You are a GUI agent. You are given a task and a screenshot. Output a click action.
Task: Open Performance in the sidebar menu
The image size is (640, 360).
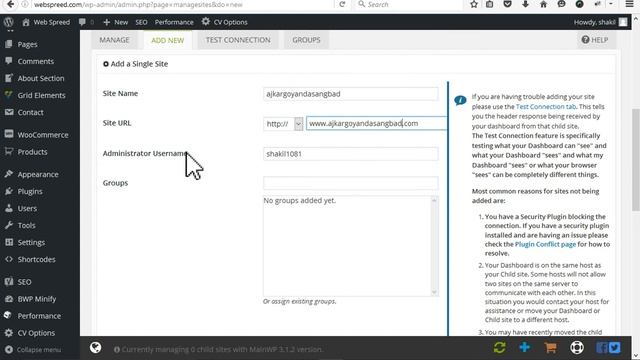(40, 316)
